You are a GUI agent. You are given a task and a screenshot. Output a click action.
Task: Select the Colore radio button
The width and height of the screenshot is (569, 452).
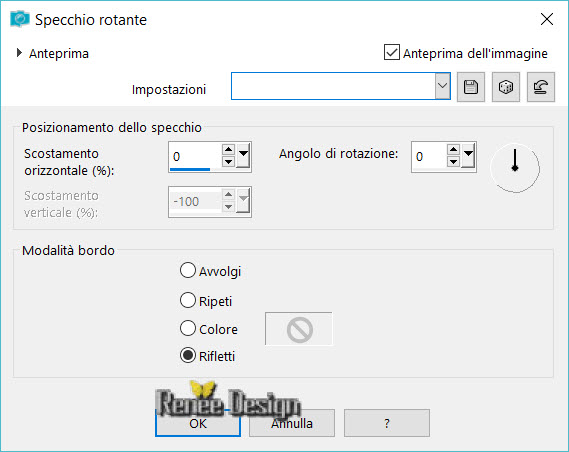188,328
